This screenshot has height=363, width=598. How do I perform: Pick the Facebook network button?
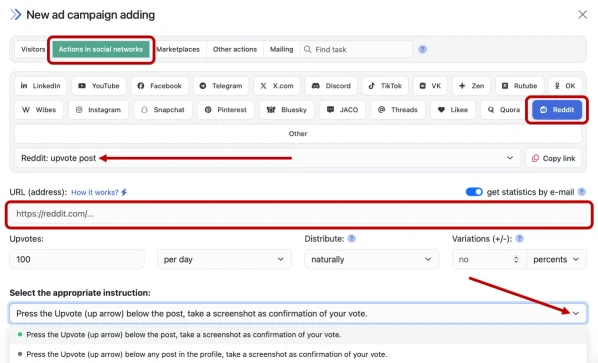click(159, 86)
